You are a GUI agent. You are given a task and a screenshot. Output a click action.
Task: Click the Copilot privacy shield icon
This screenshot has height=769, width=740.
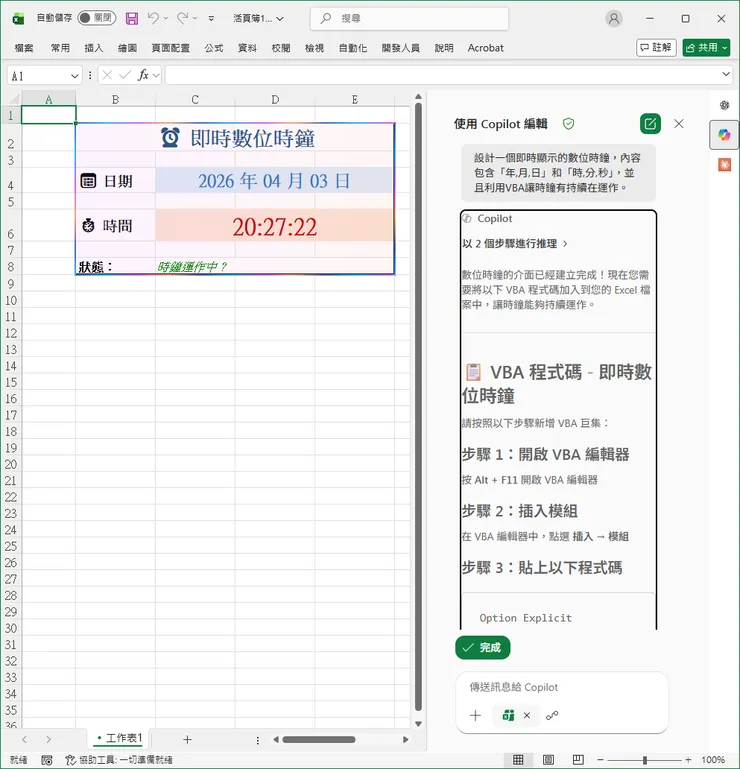[x=568, y=124]
